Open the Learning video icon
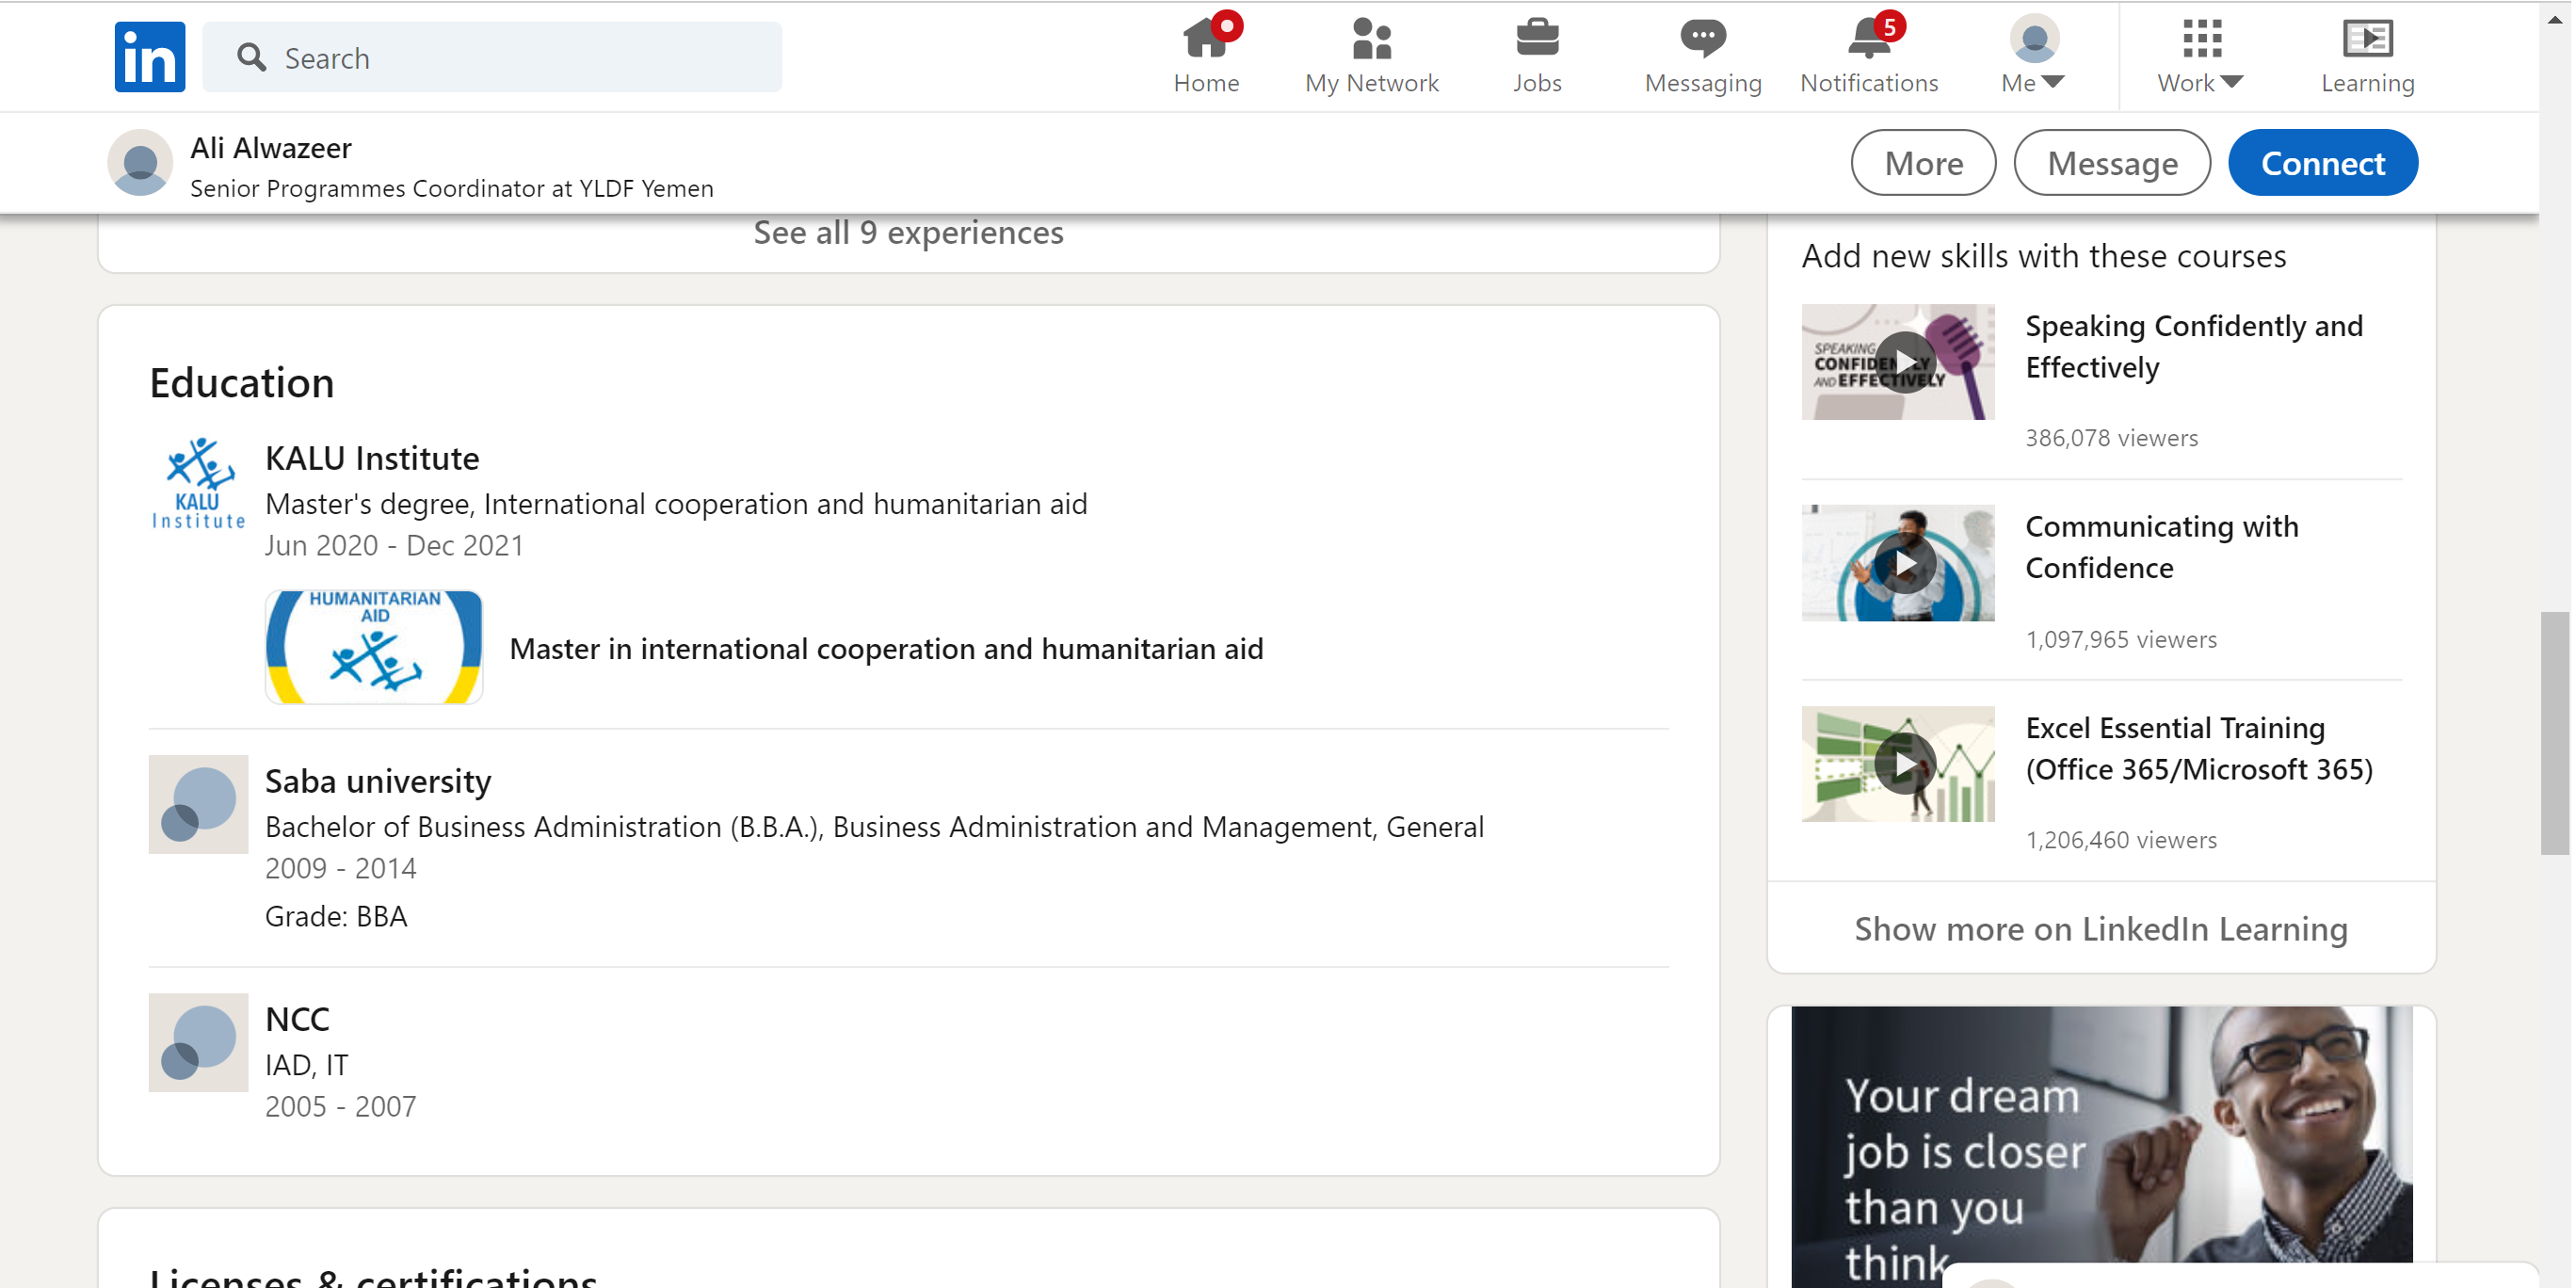Image resolution: width=2576 pixels, height=1288 pixels. [2367, 40]
